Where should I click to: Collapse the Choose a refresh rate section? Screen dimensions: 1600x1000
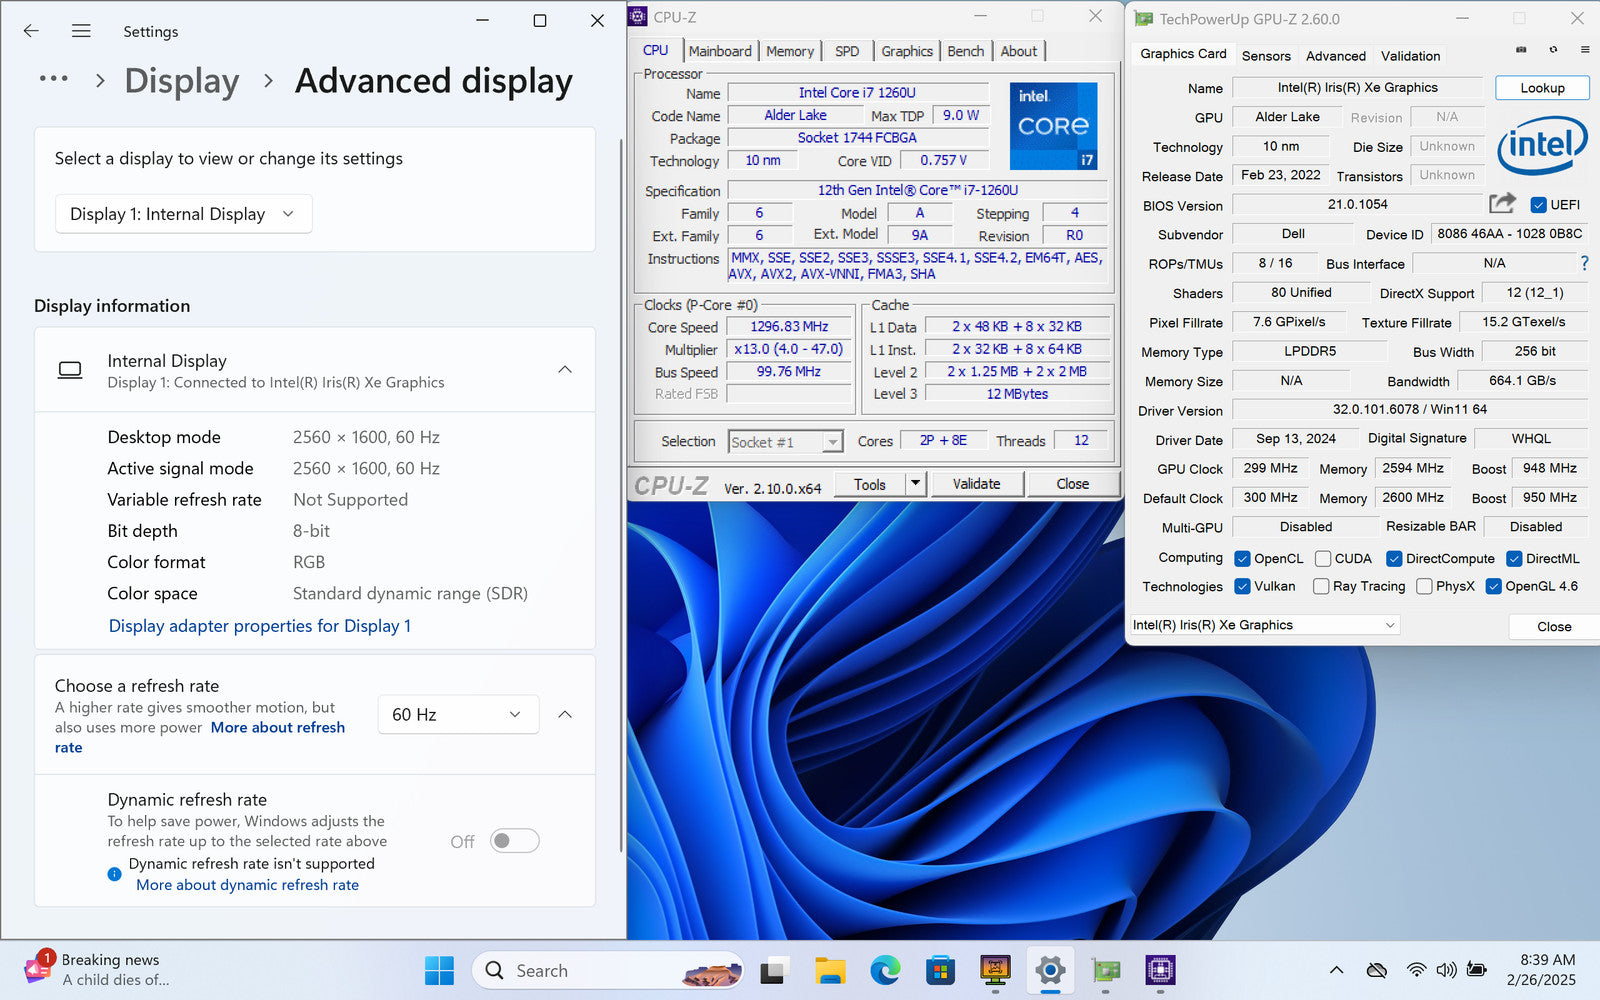(x=565, y=714)
